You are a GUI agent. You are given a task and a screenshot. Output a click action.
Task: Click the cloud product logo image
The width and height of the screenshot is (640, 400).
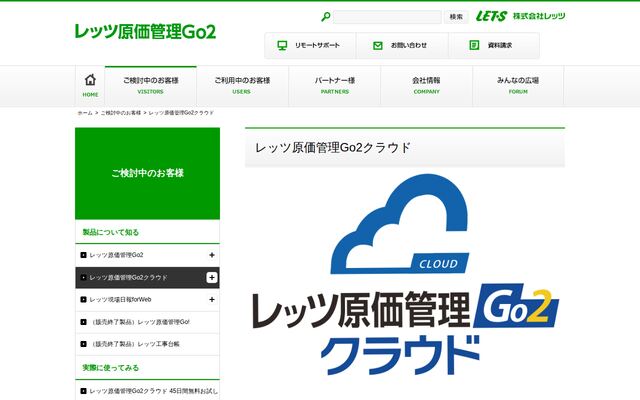pyautogui.click(x=405, y=274)
